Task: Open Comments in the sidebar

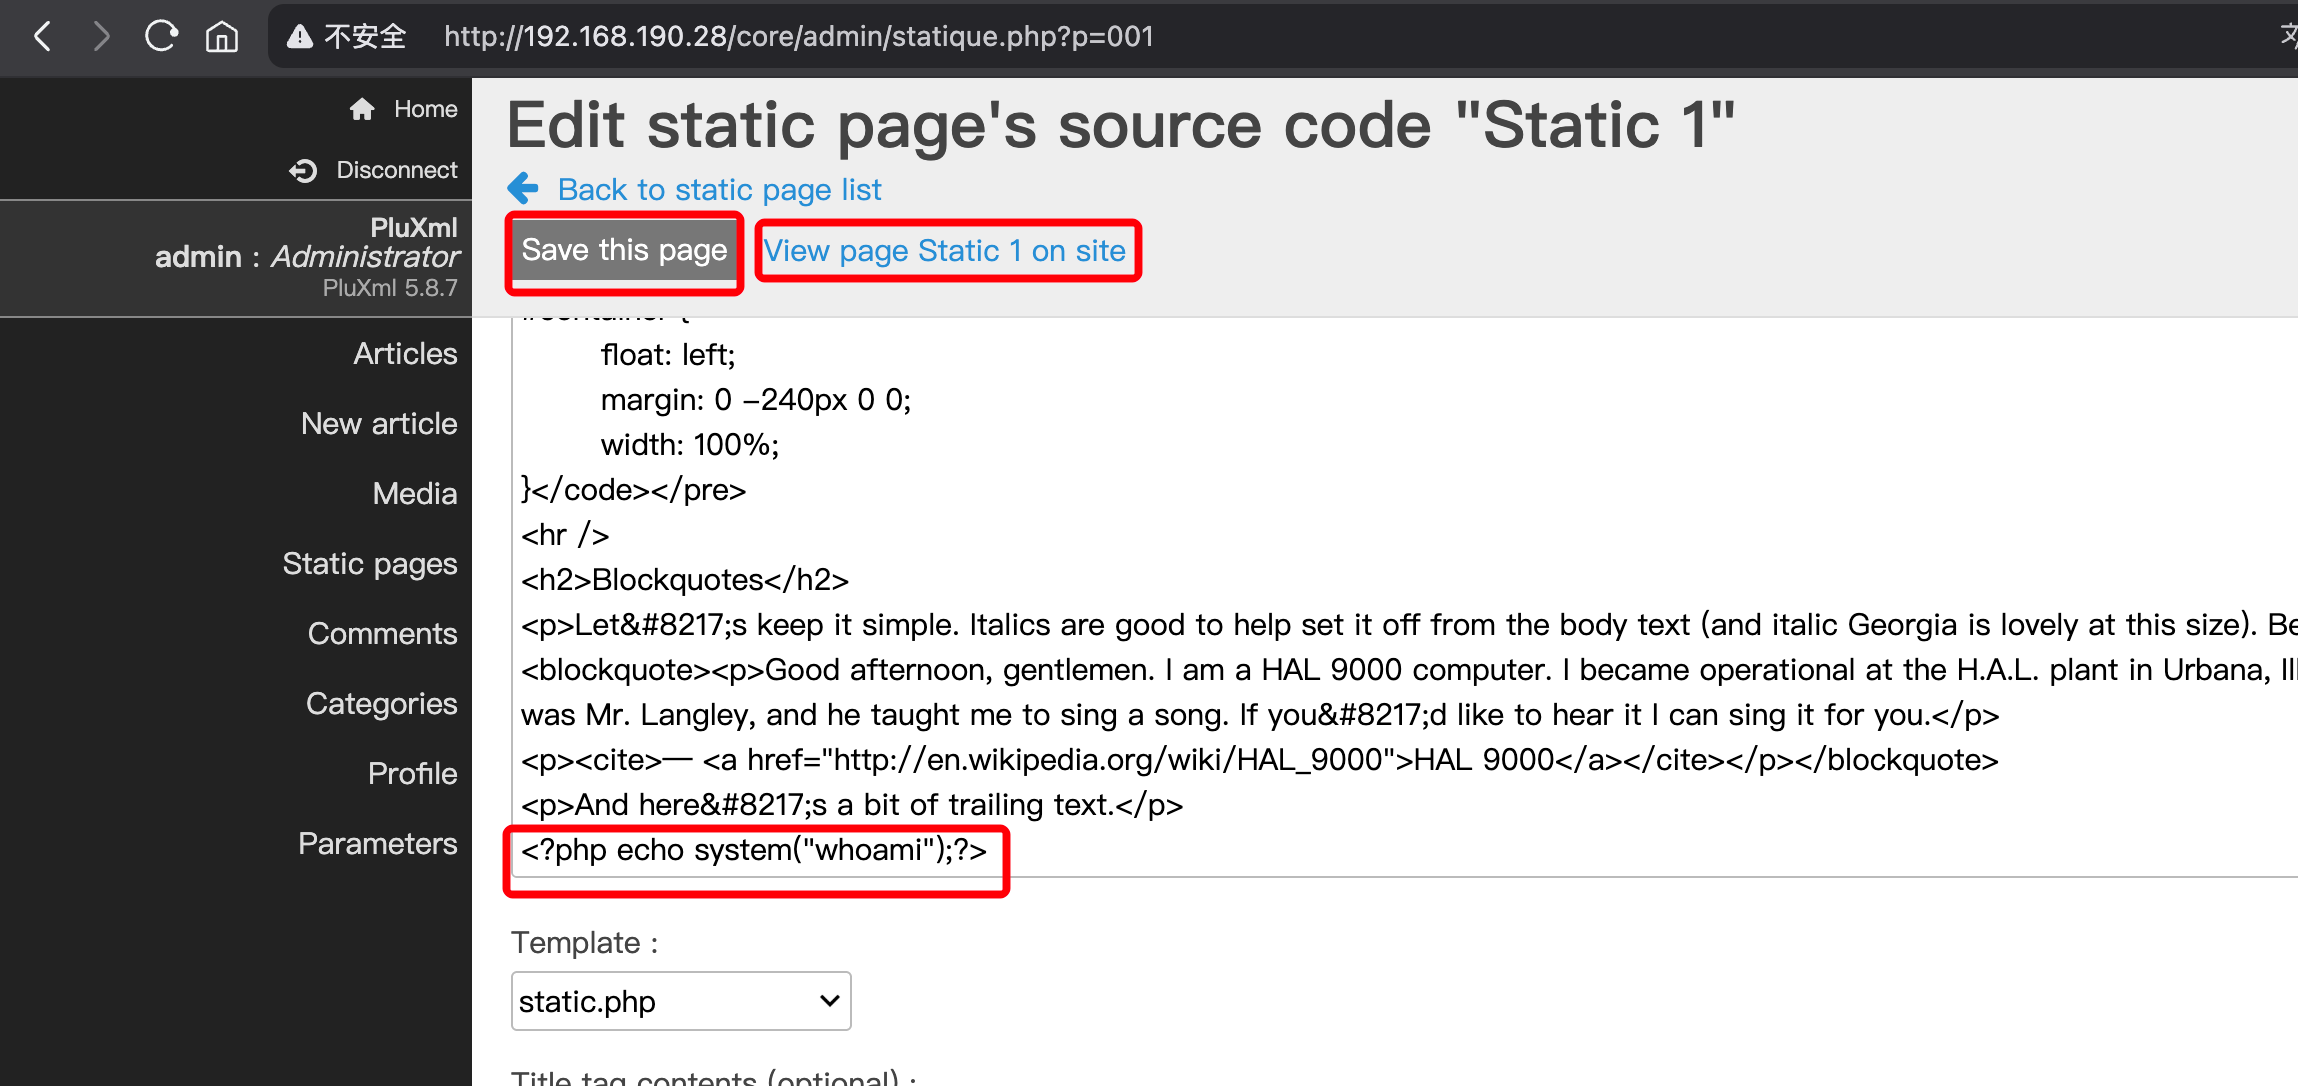Action: coord(382,634)
